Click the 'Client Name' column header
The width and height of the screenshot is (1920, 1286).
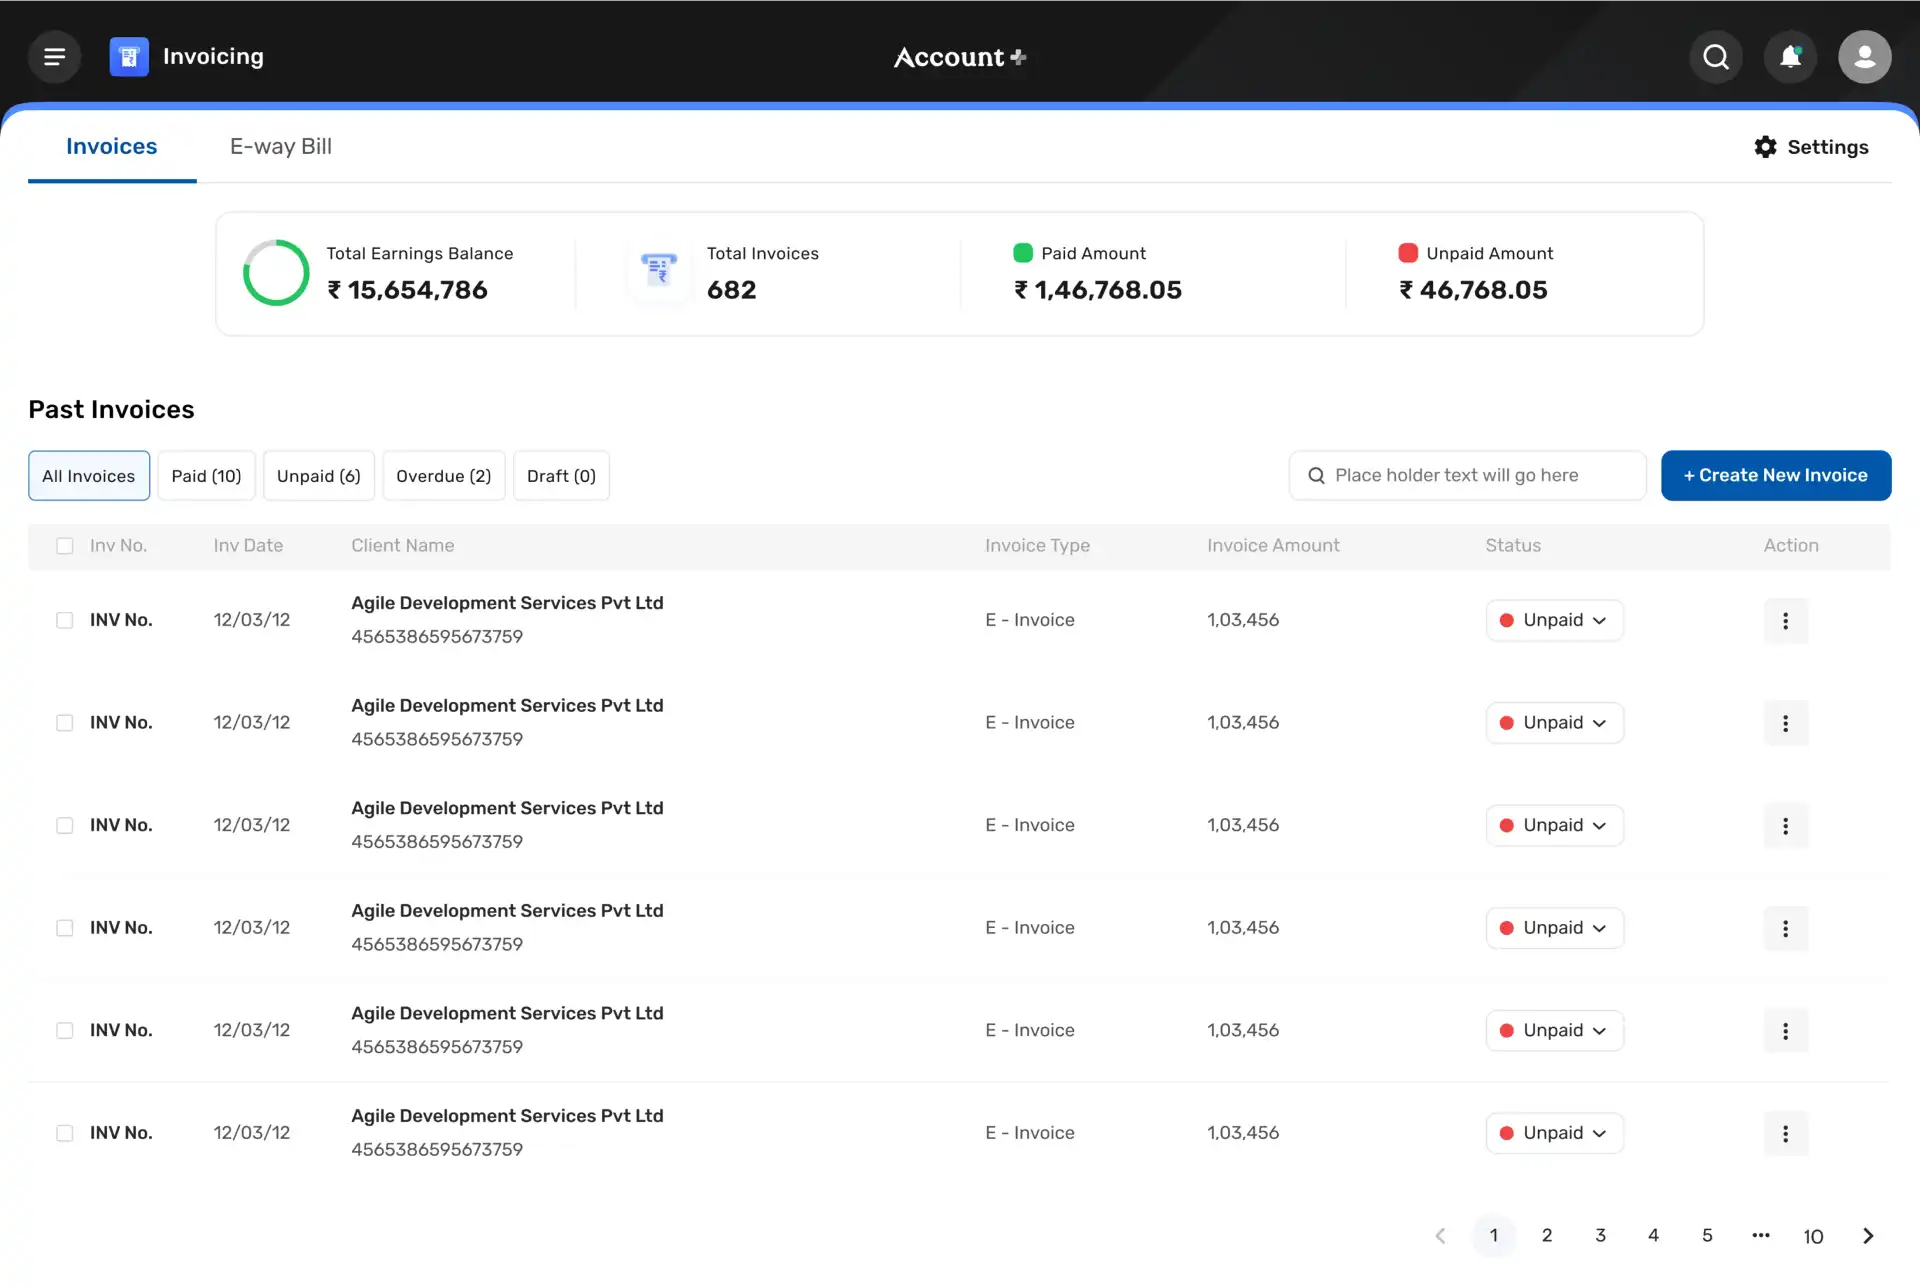[x=402, y=546]
